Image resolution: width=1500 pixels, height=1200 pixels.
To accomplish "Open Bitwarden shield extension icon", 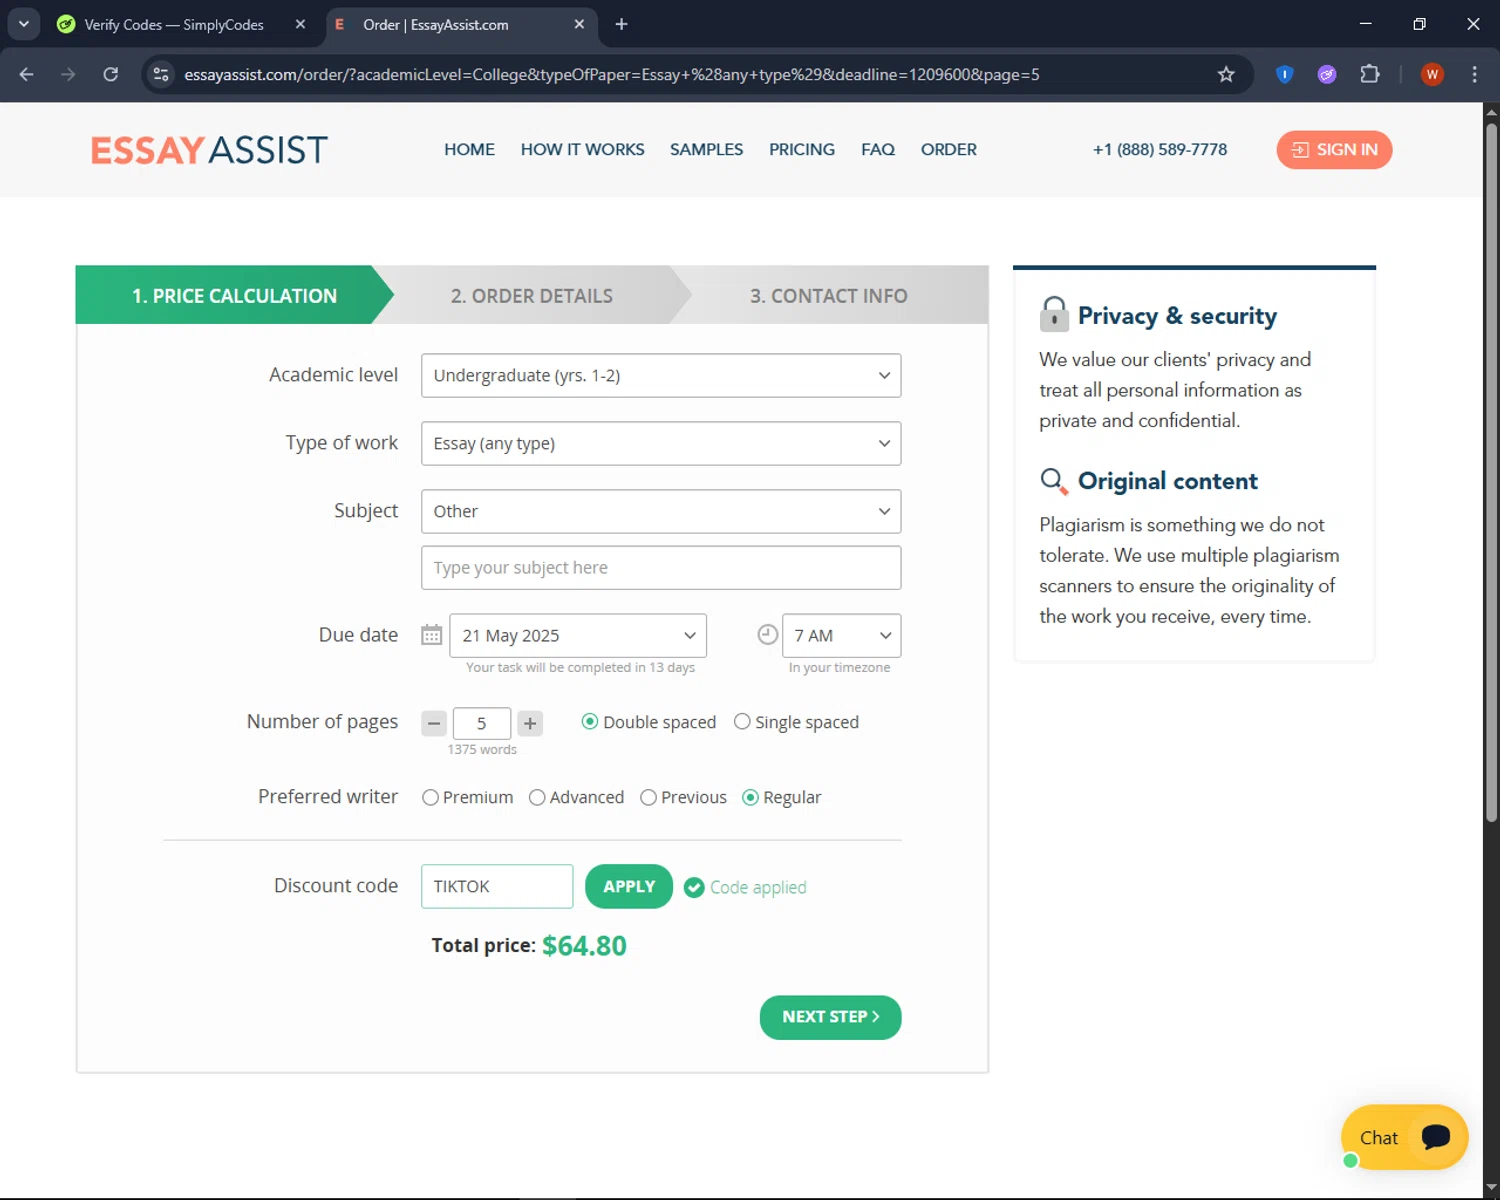I will 1285,74.
